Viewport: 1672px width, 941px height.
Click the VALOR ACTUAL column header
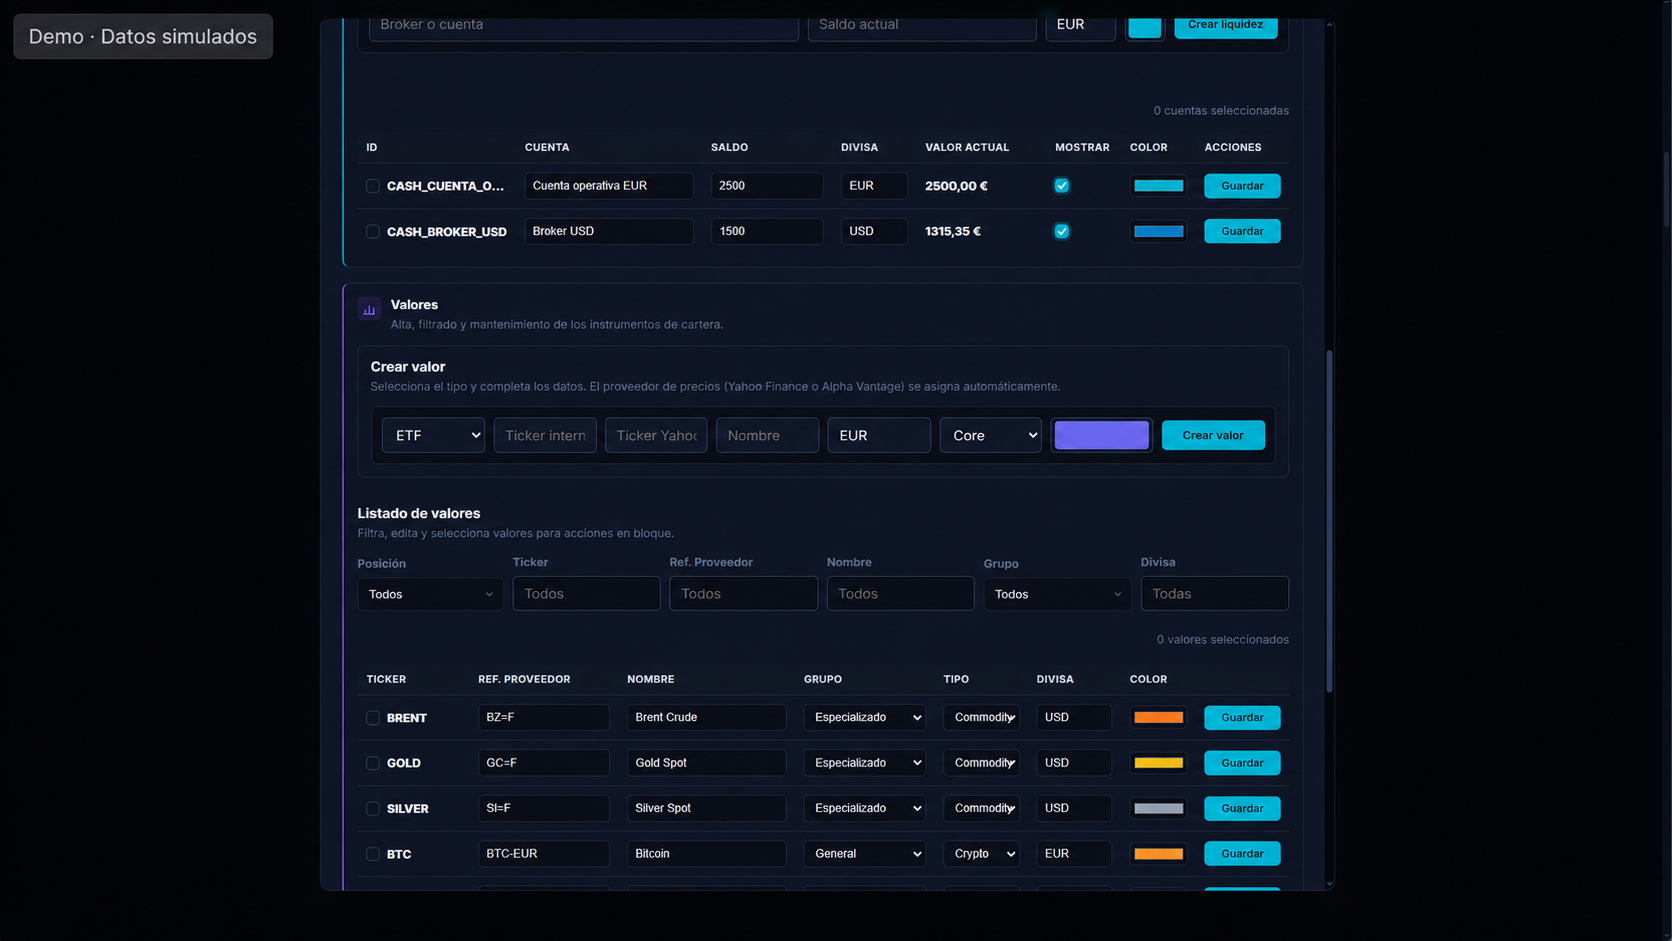click(x=967, y=147)
